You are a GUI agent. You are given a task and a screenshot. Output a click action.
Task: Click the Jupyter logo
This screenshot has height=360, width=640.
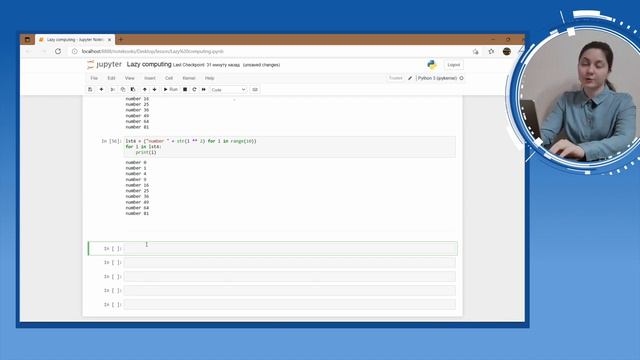pyautogui.click(x=104, y=64)
